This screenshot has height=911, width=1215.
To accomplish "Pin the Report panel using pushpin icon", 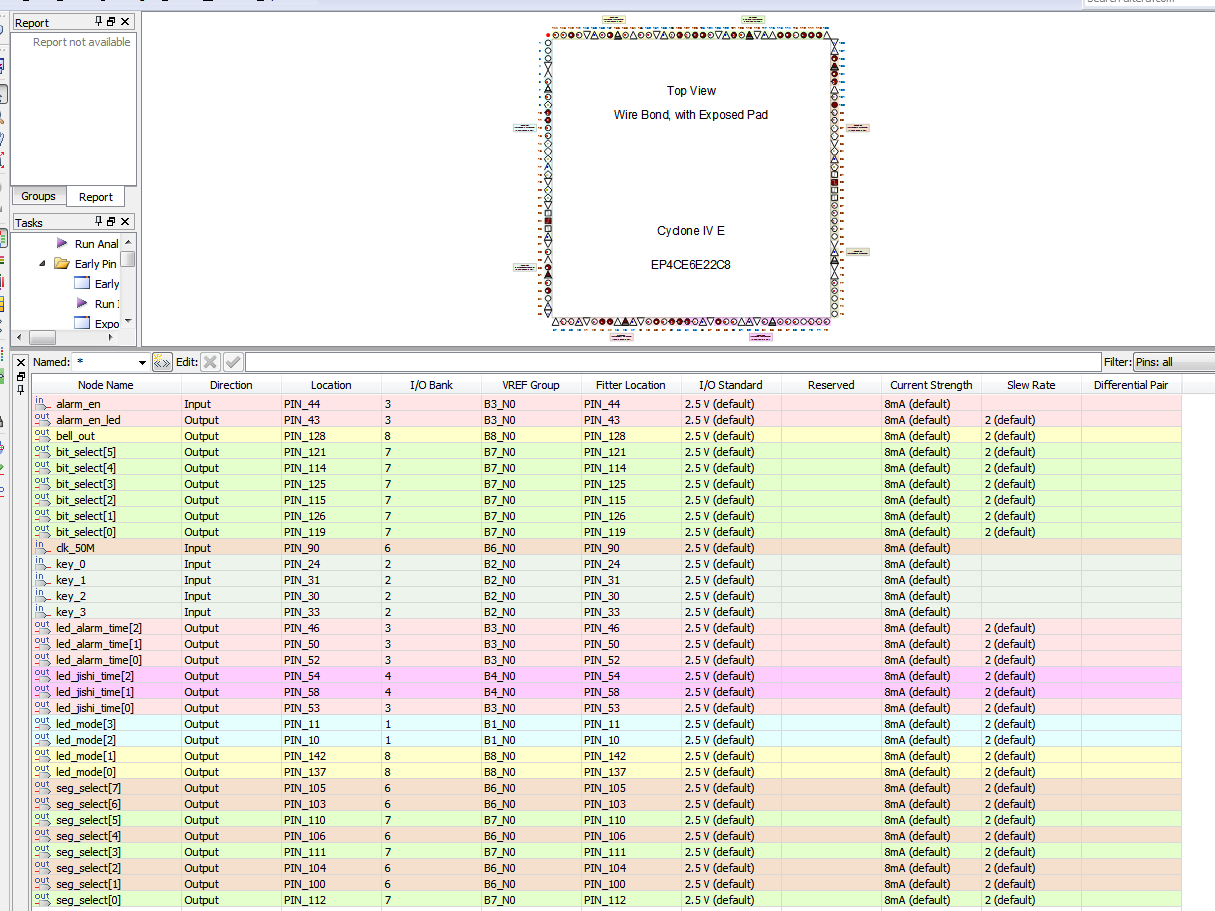I will [x=98, y=22].
